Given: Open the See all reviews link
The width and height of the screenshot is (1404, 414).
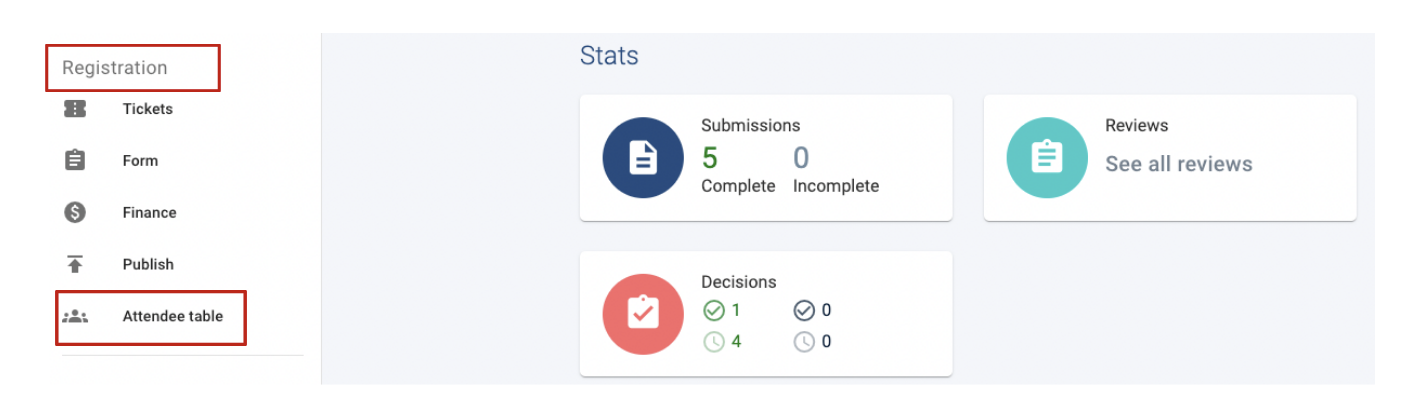Looking at the screenshot, I should 1179,164.
